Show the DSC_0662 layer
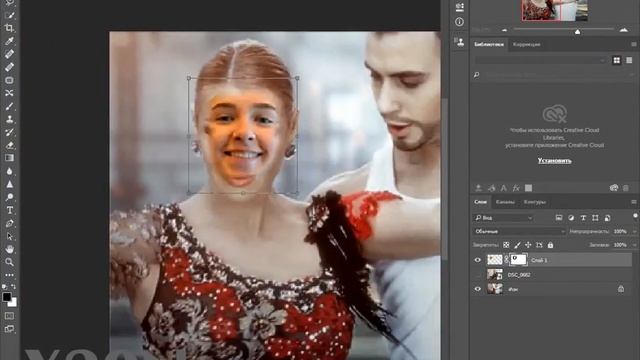 [x=478, y=275]
